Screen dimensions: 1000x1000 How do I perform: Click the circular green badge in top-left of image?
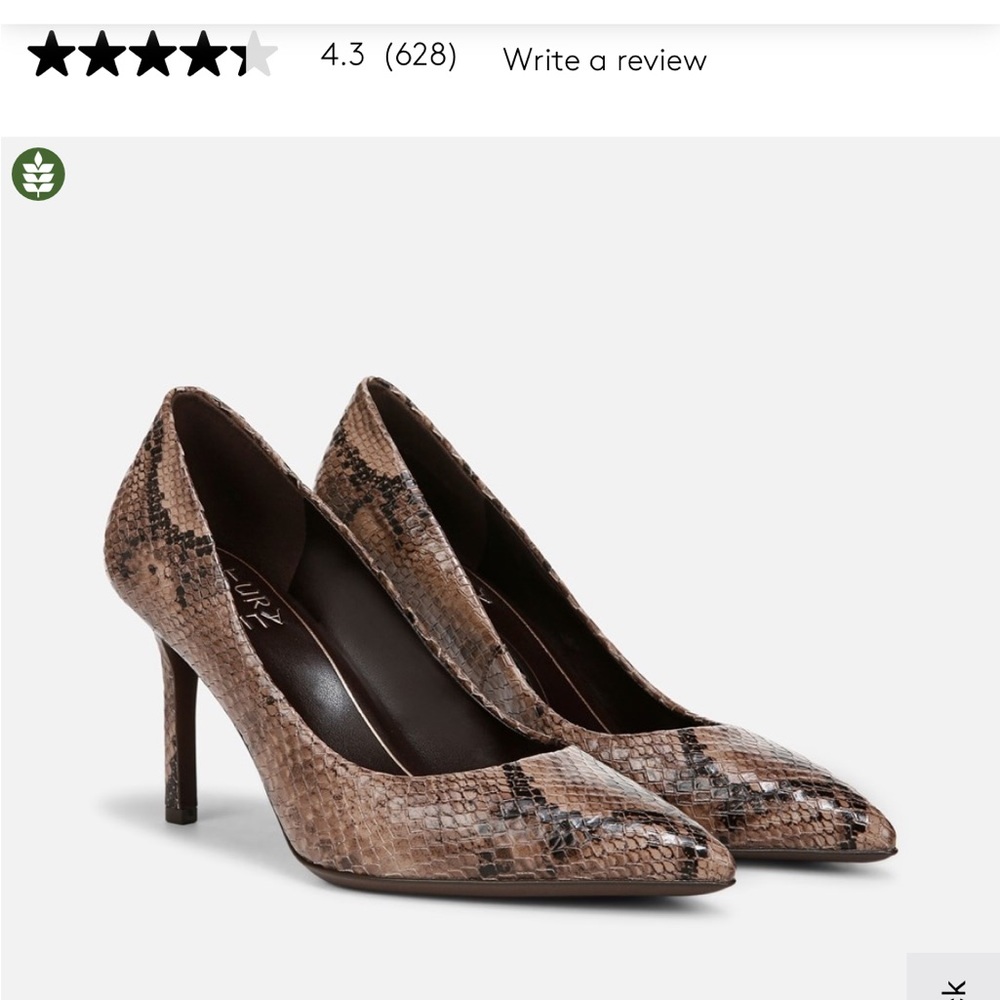click(x=37, y=175)
